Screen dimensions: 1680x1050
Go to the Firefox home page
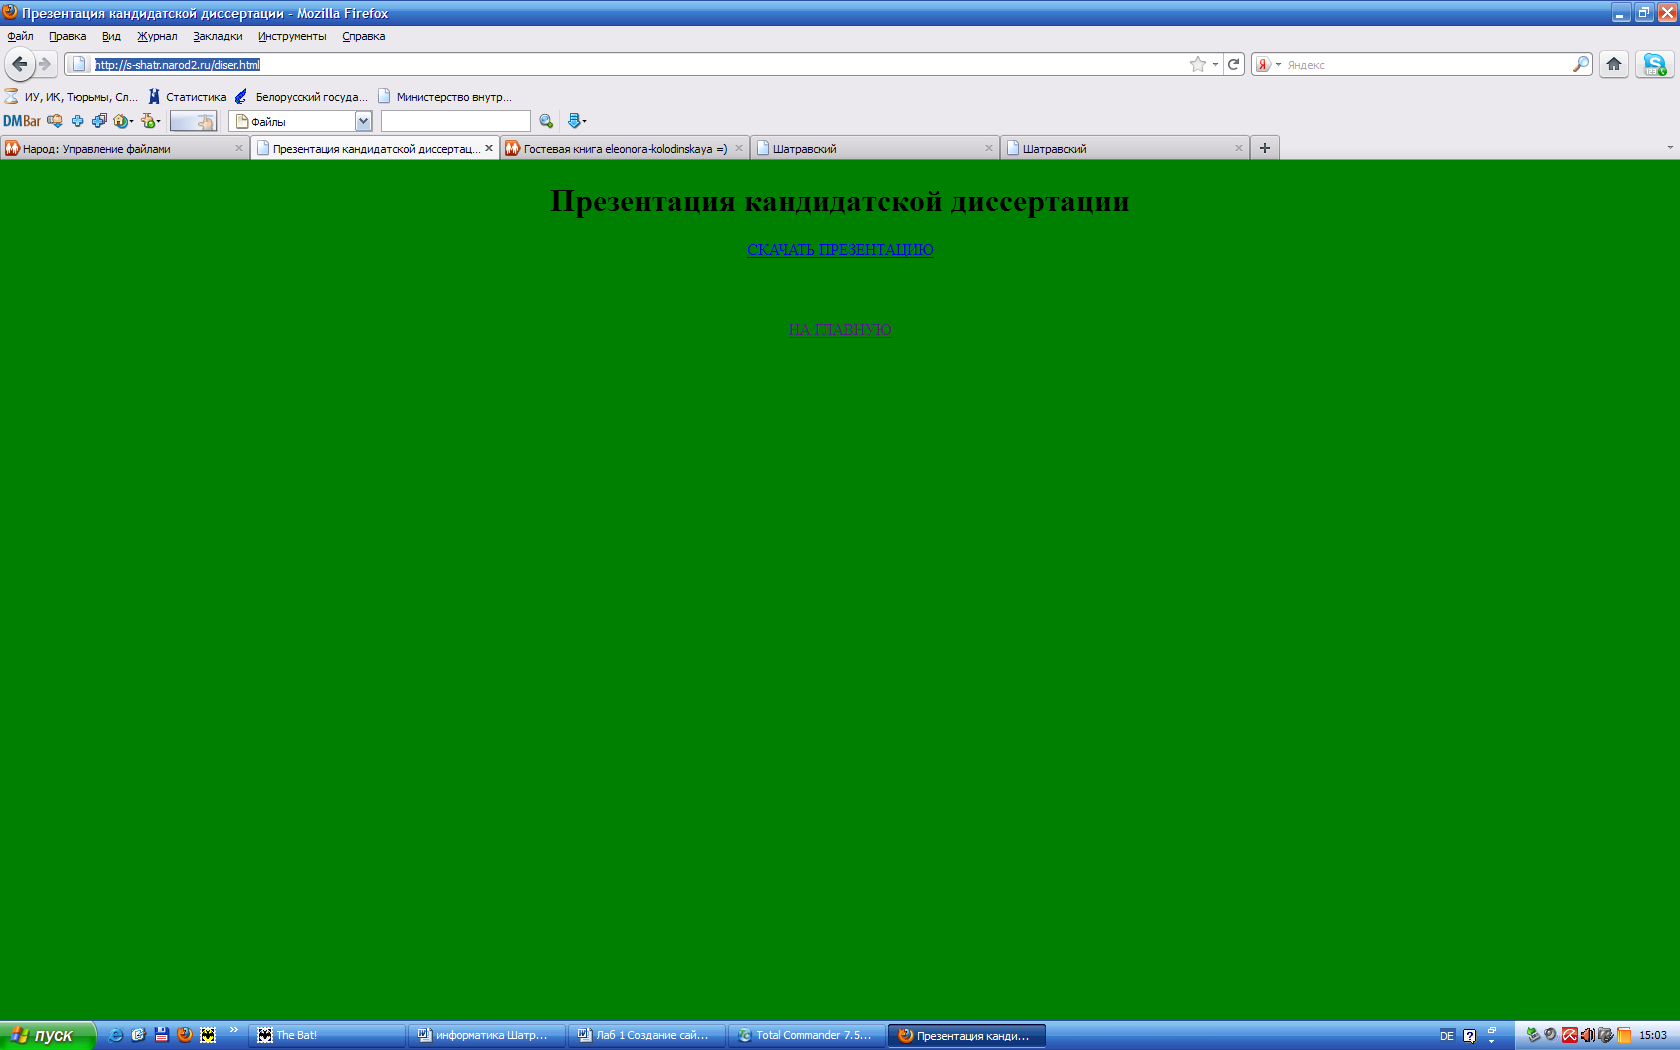[1613, 64]
